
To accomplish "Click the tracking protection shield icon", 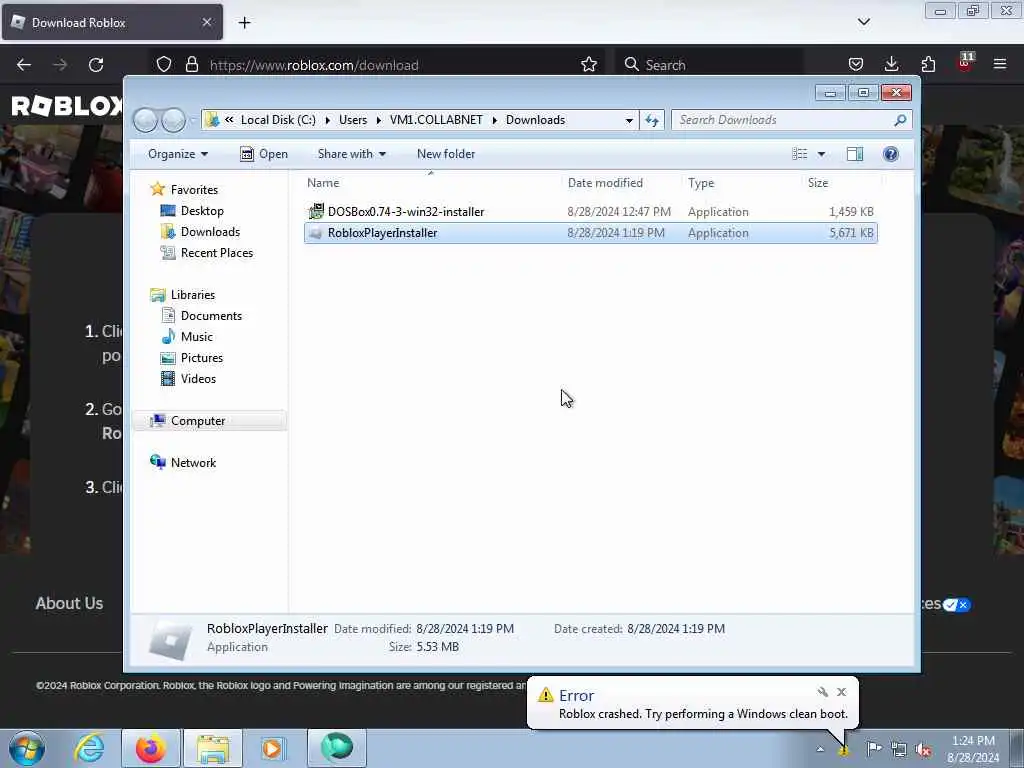I will click(x=164, y=65).
